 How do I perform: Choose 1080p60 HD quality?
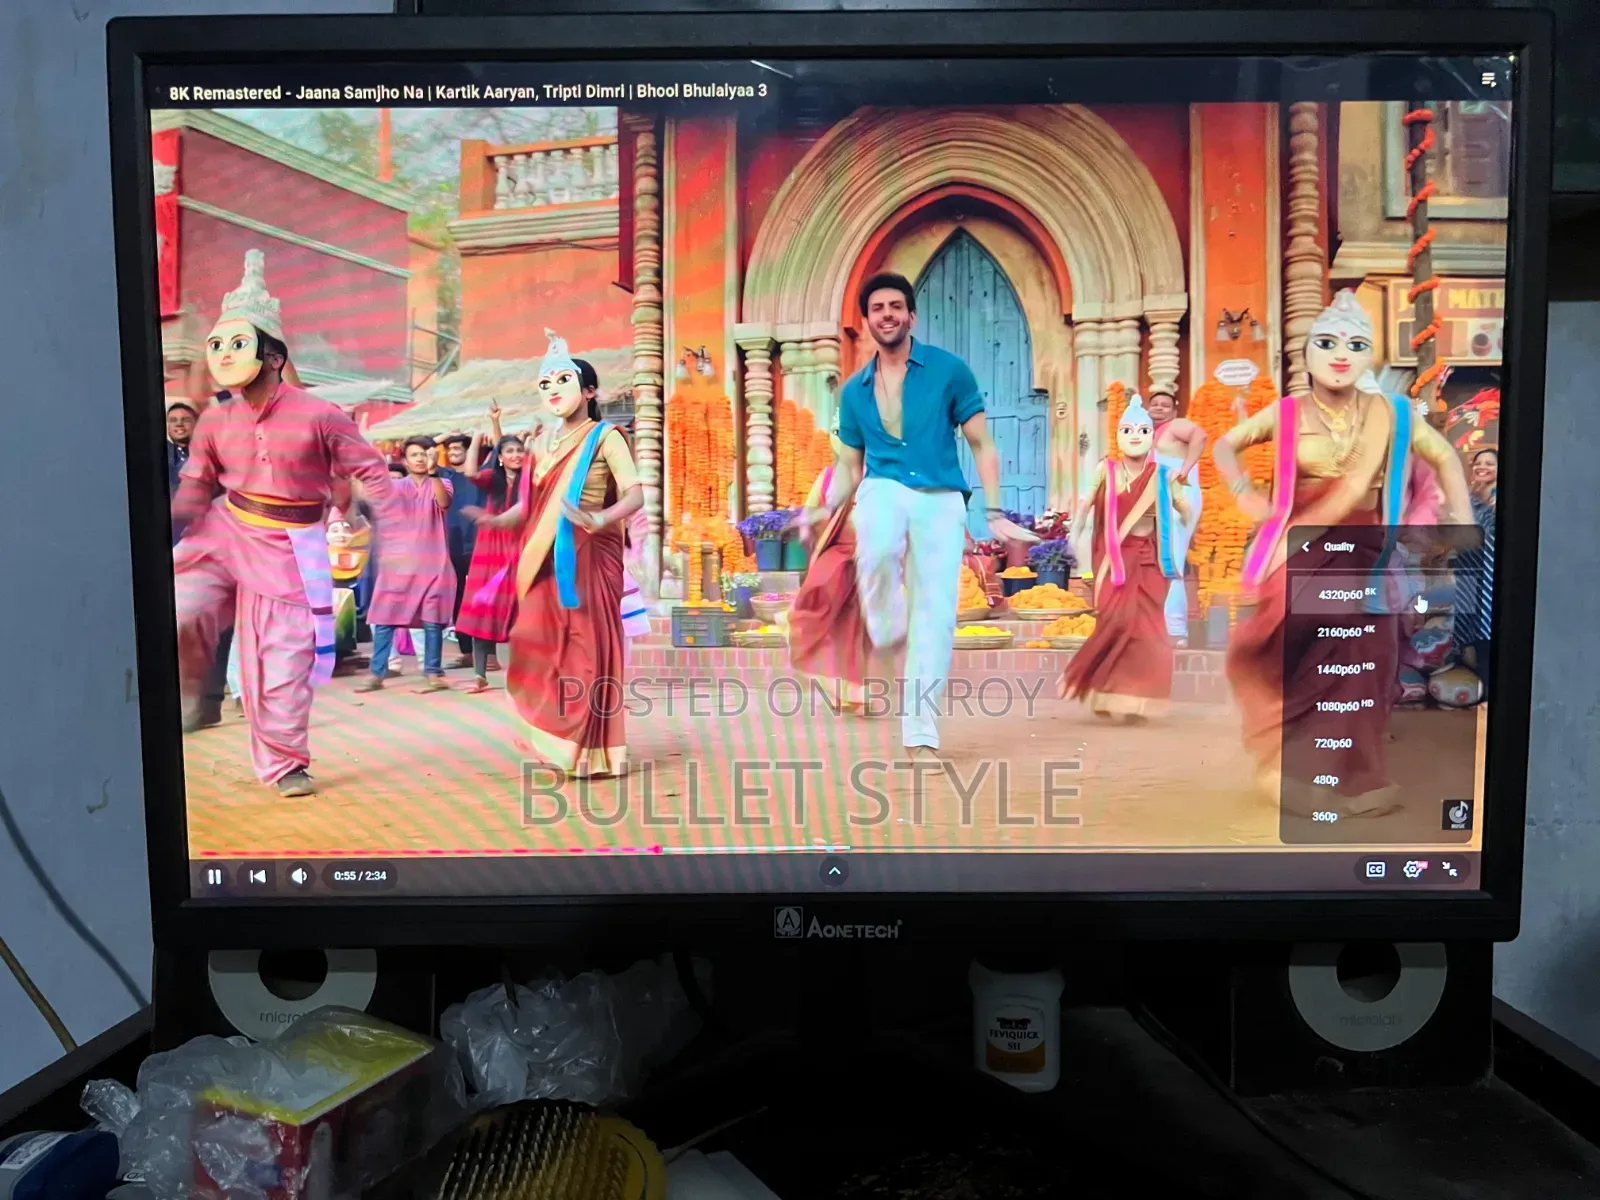(x=1379, y=705)
